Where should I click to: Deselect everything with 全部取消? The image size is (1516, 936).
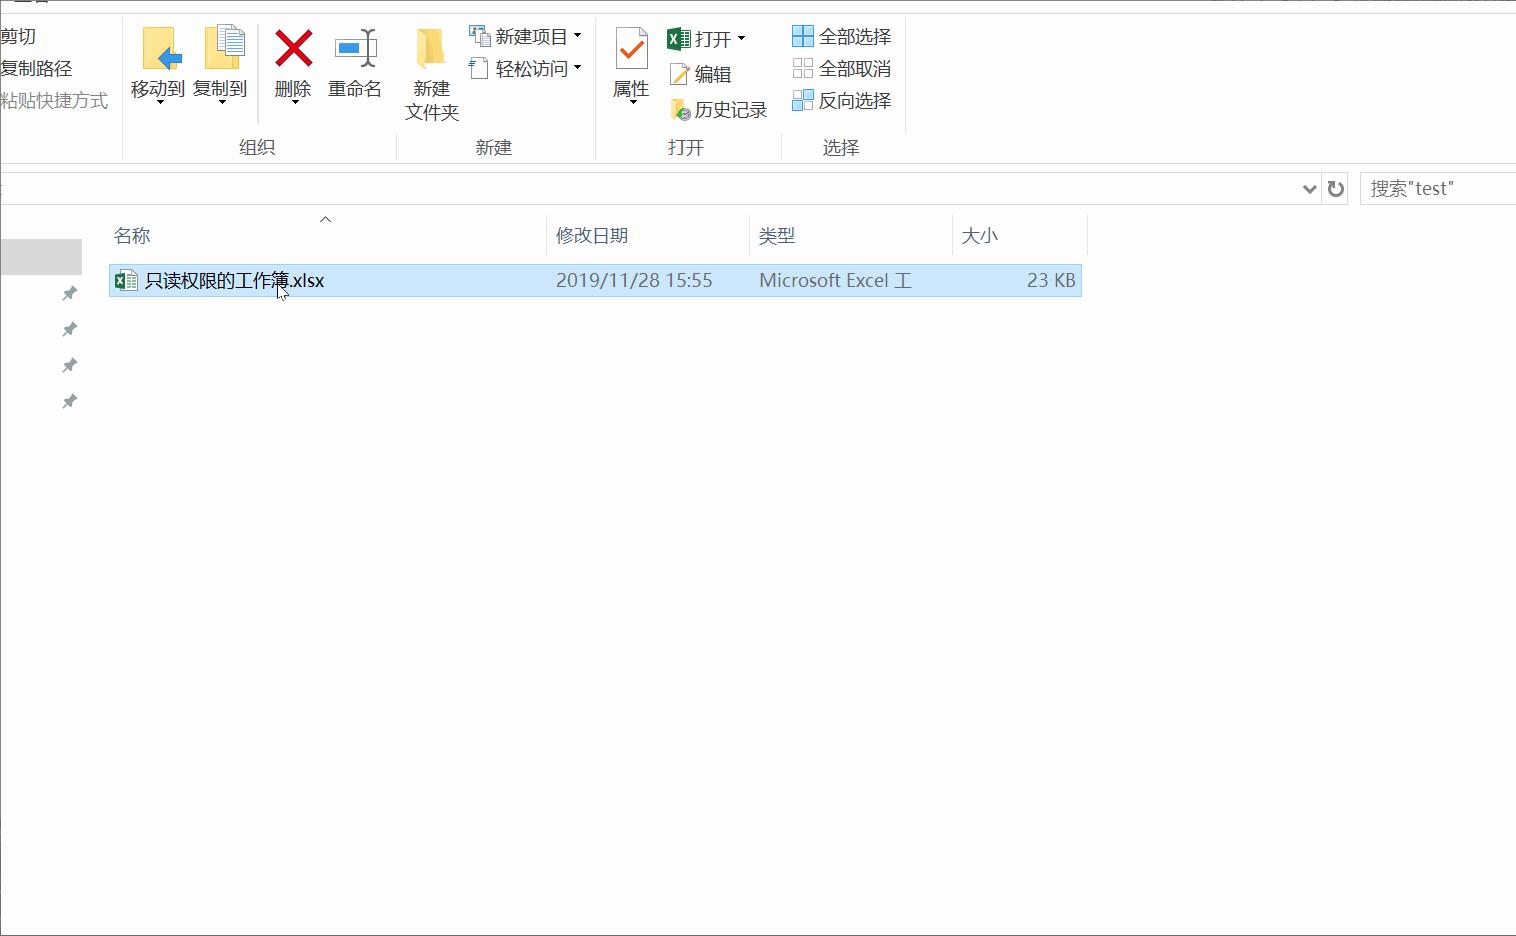841,68
